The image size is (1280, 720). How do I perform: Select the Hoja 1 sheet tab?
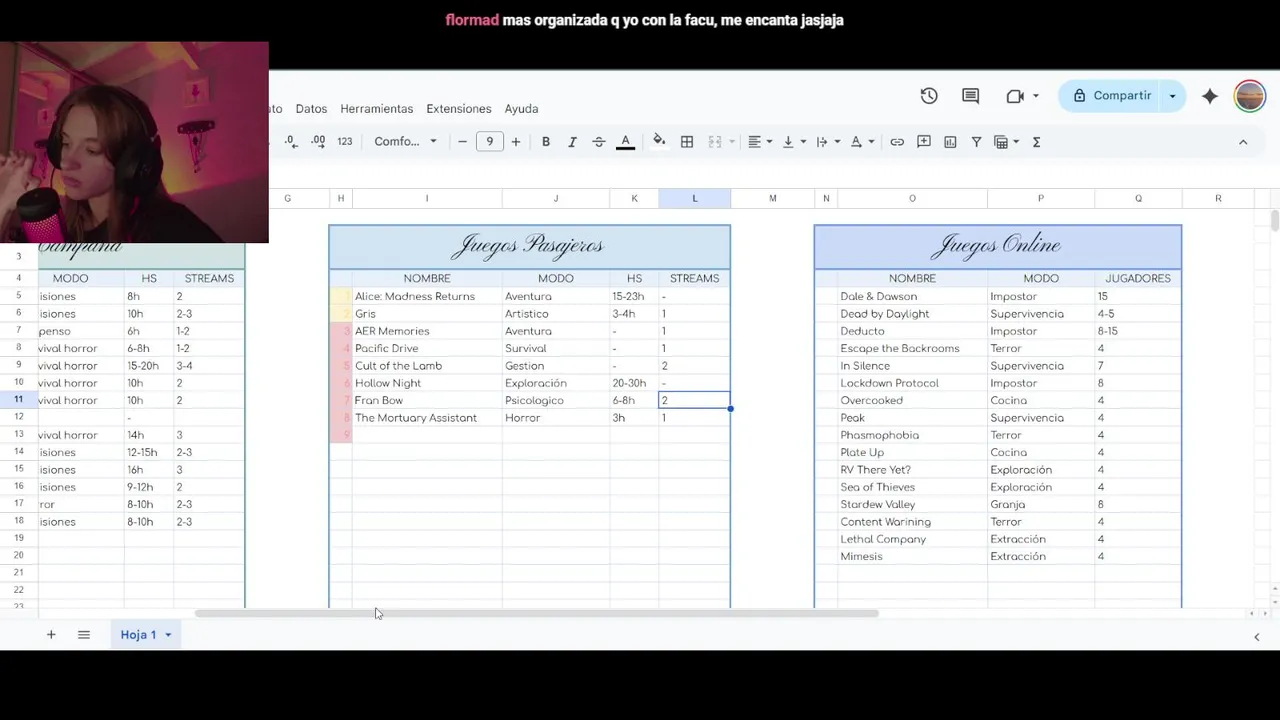coord(138,635)
